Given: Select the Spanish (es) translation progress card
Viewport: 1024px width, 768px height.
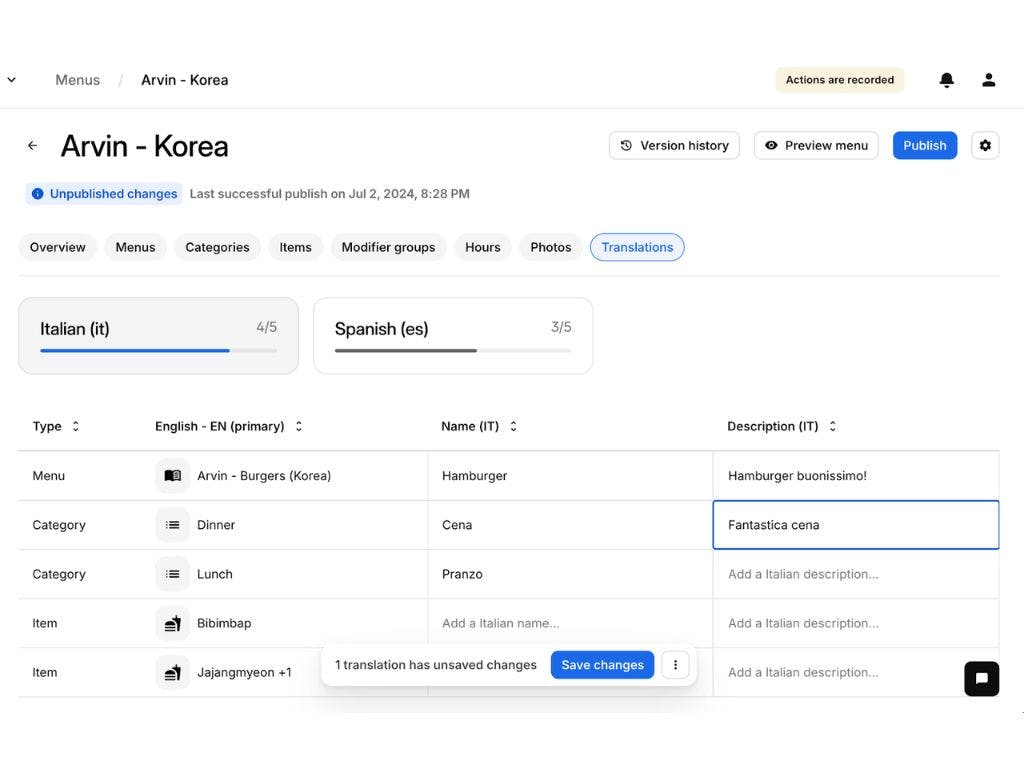Looking at the screenshot, I should (453, 336).
